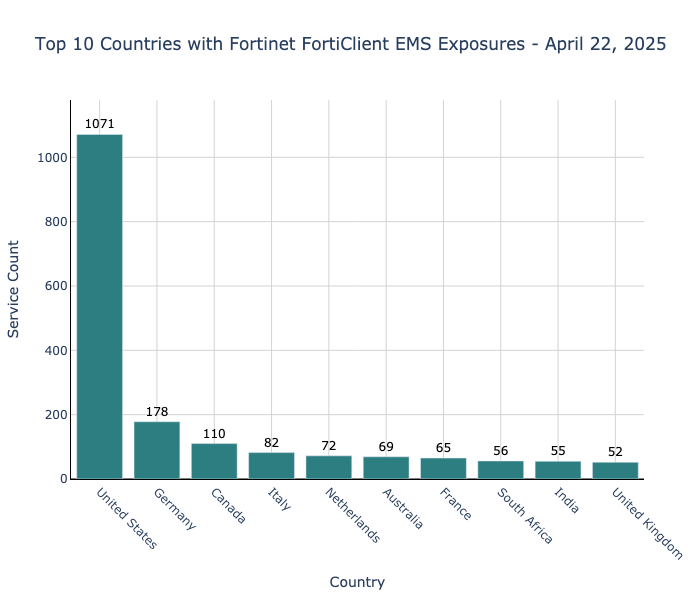
Task: Click the 1071 value label
Action: click(100, 124)
